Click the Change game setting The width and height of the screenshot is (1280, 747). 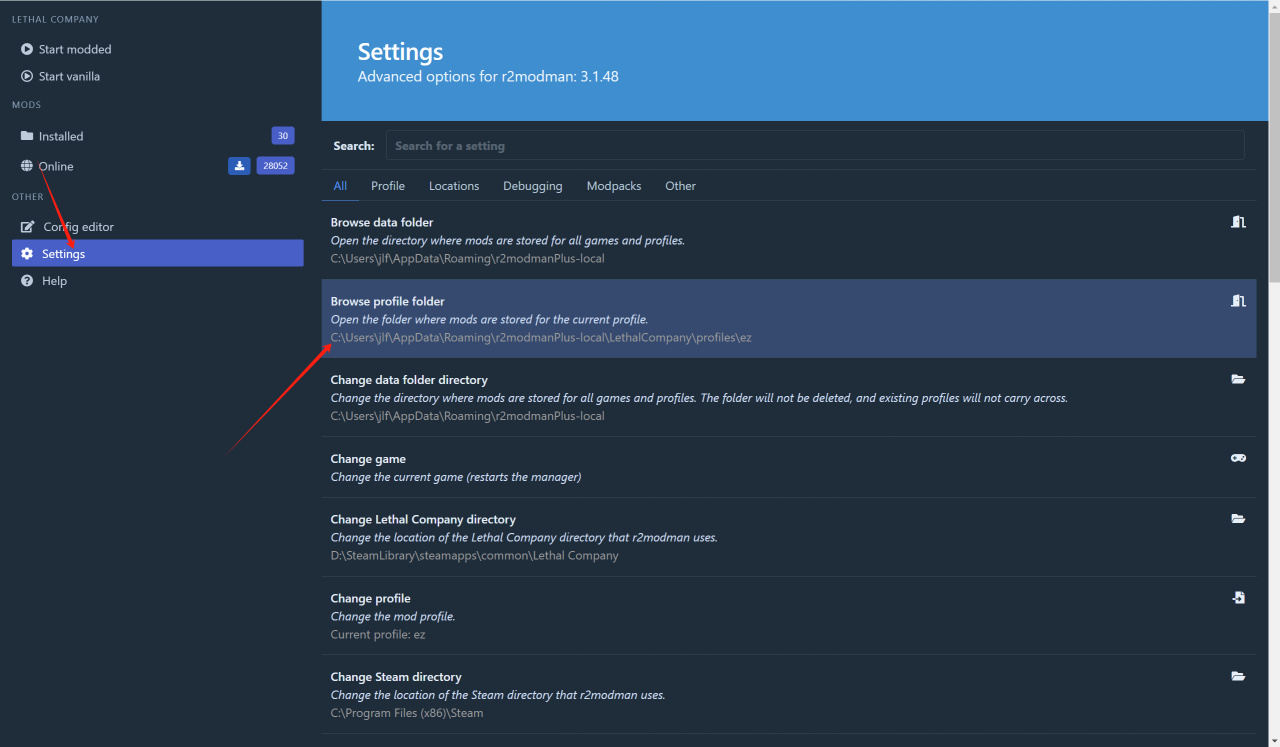[789, 468]
